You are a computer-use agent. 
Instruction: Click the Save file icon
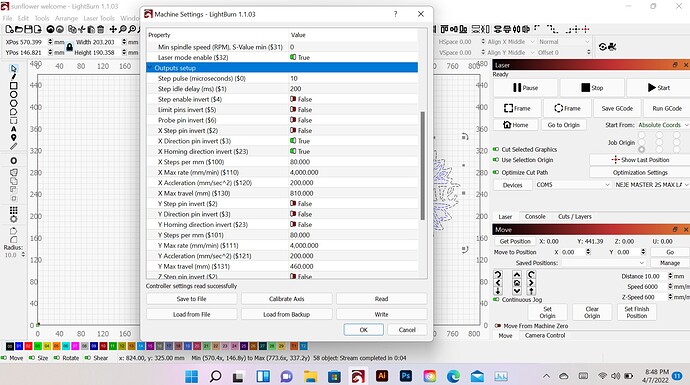[x=28, y=29]
